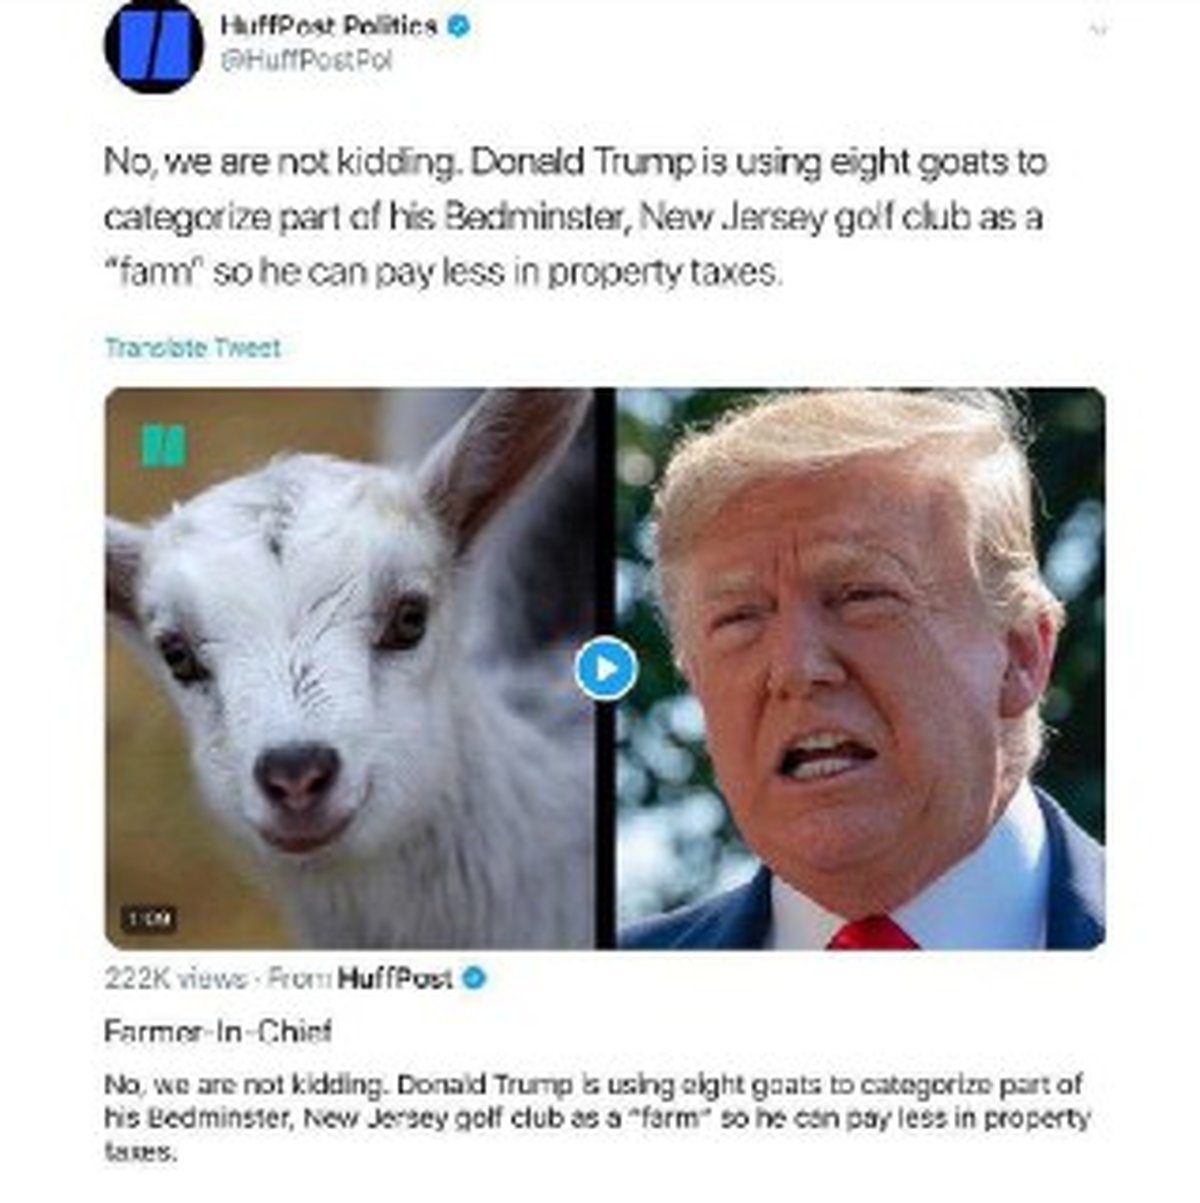This screenshot has width=1200, height=1203.
Task: Open the HuffPost Politics display name
Action: (x=328, y=26)
